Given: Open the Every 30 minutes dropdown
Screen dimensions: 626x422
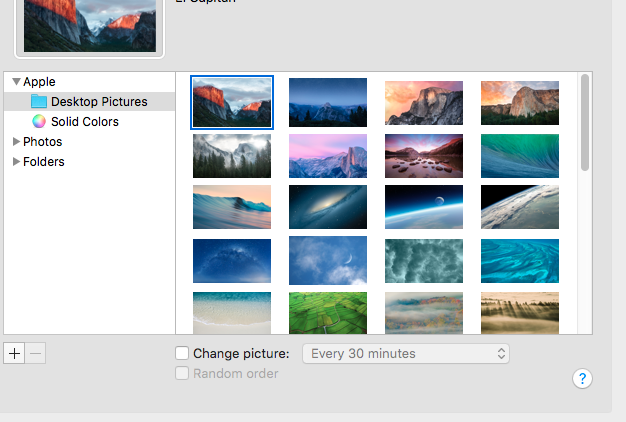Looking at the screenshot, I should click(406, 353).
